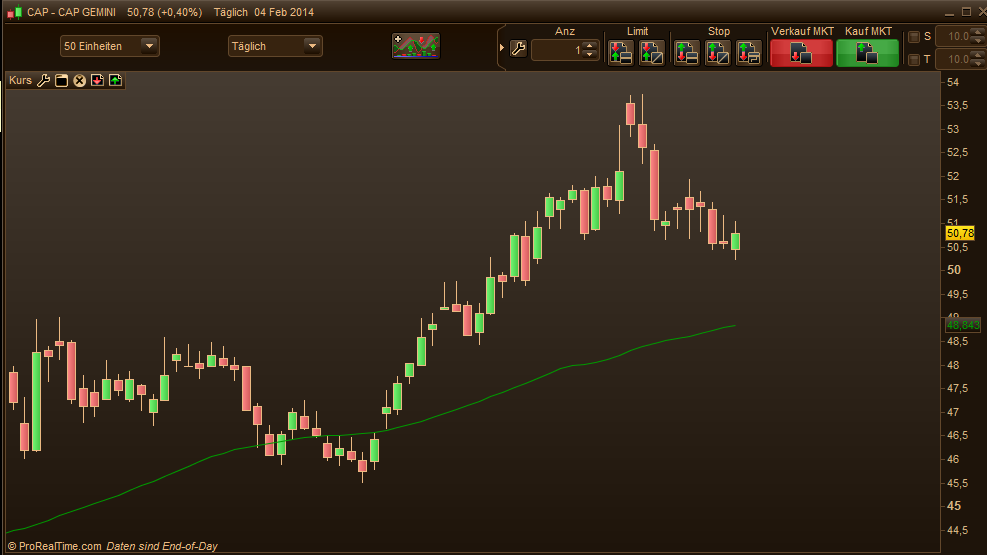
Task: Click the Limit group label
Action: [x=637, y=31]
